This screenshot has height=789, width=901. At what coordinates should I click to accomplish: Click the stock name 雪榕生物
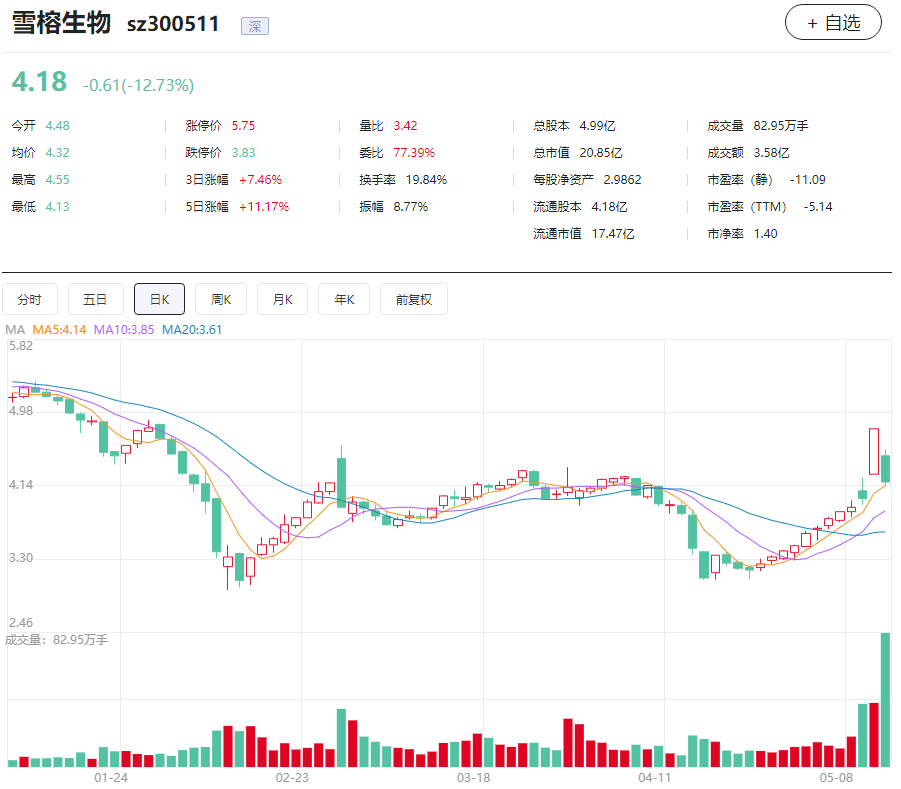tap(61, 23)
